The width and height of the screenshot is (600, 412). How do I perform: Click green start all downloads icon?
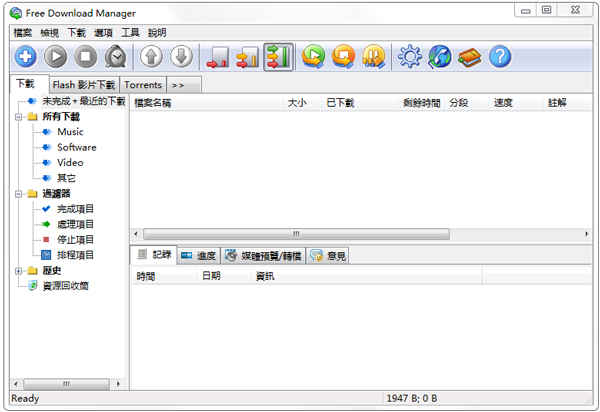point(313,57)
